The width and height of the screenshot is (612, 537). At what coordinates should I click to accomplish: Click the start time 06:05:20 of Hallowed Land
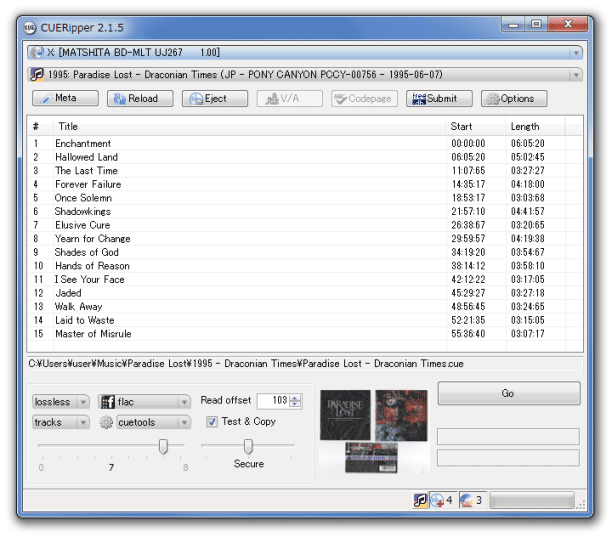[x=468, y=157]
